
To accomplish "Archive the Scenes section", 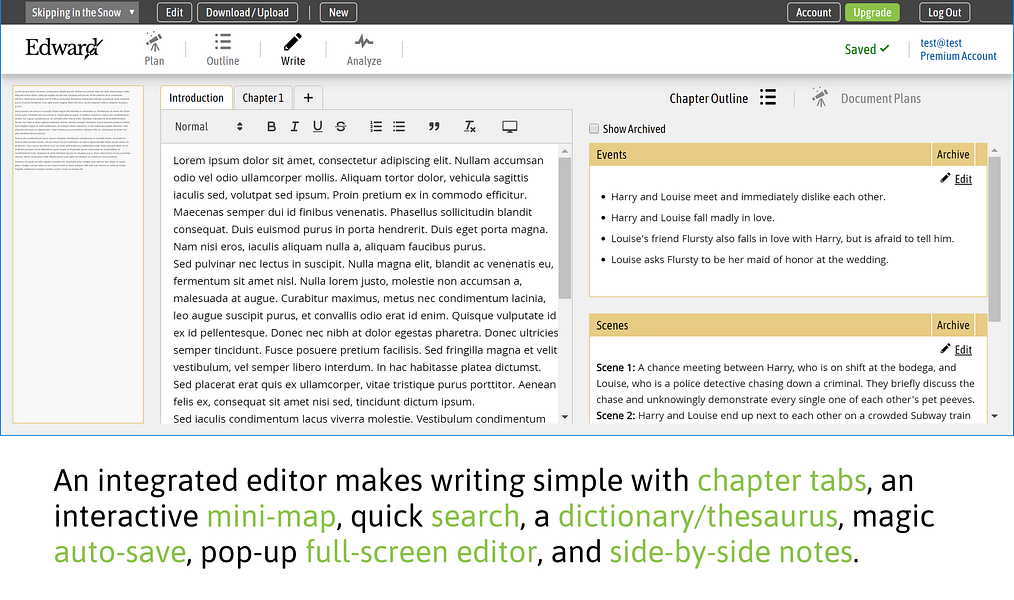I will (x=952, y=325).
